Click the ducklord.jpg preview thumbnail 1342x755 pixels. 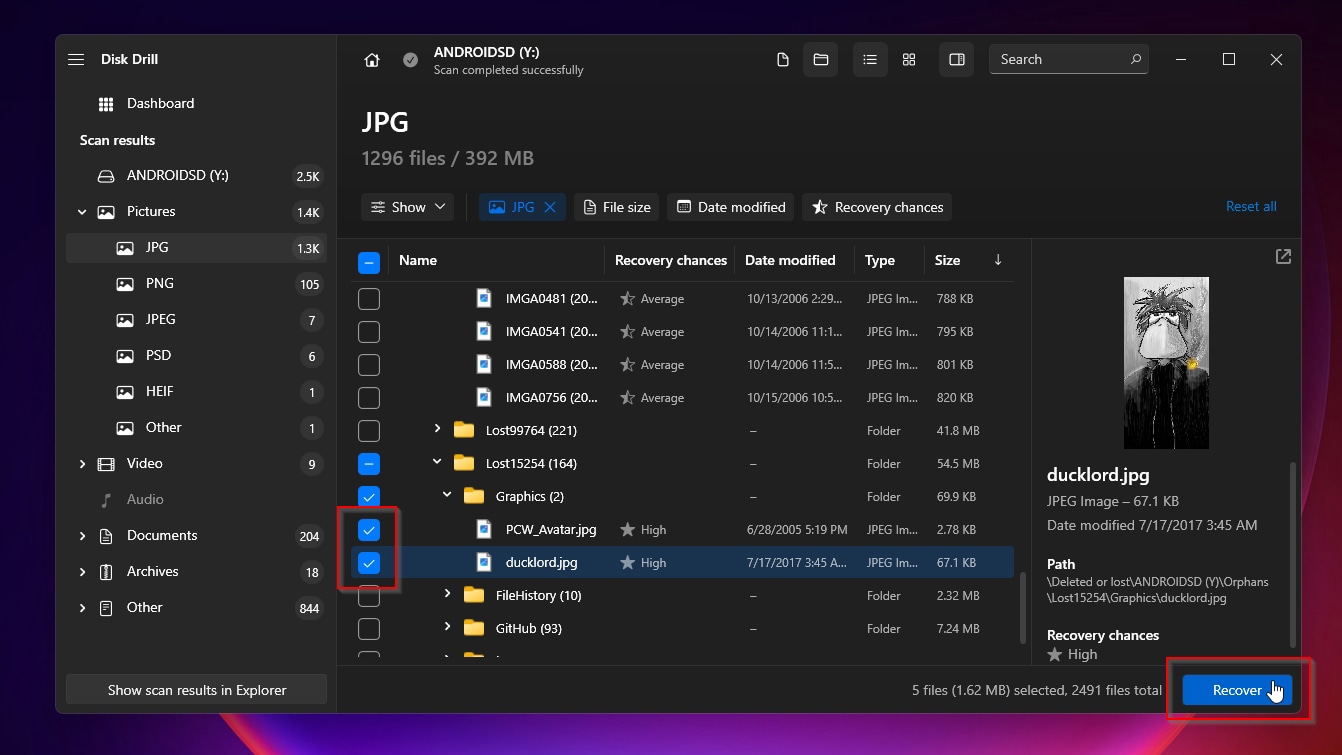point(1166,363)
